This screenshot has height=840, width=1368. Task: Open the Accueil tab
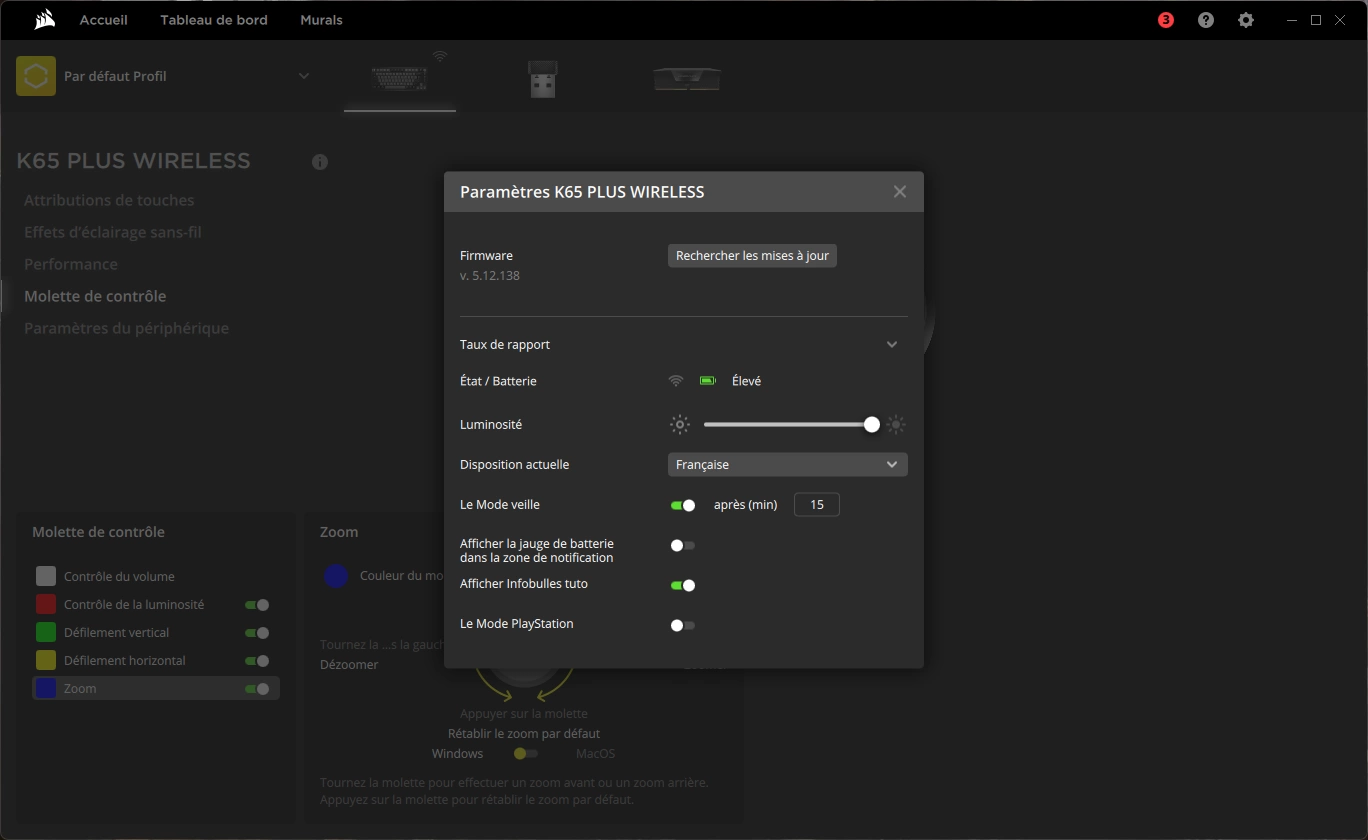pyautogui.click(x=104, y=20)
